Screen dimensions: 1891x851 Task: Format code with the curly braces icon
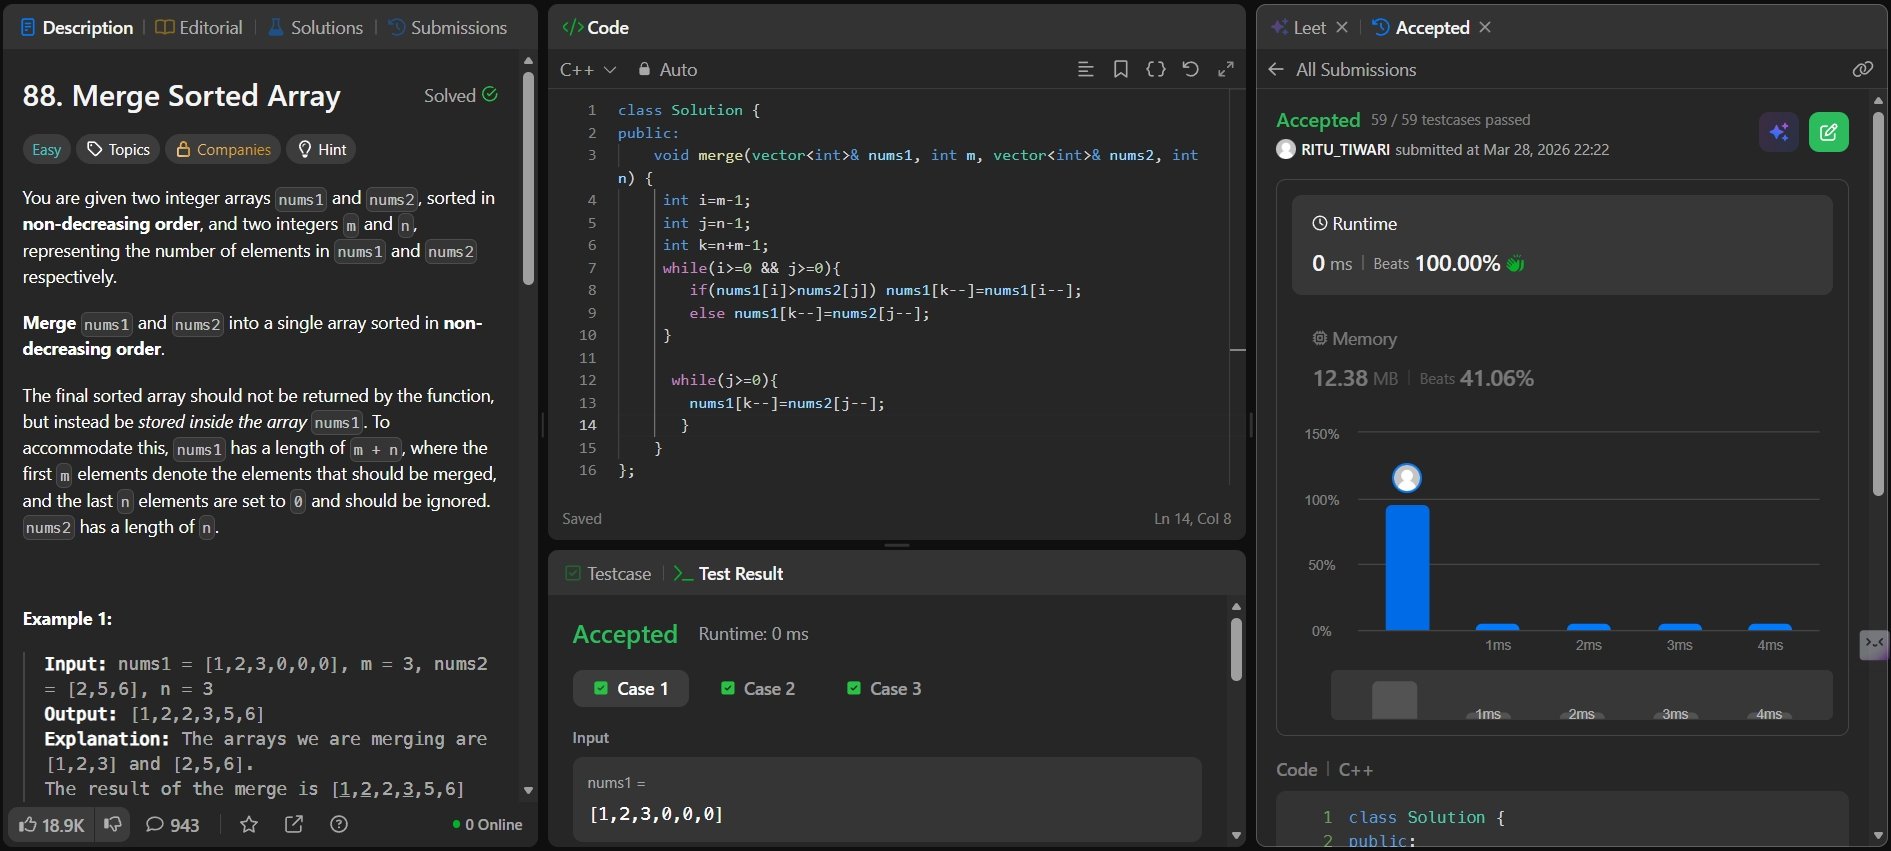1155,69
